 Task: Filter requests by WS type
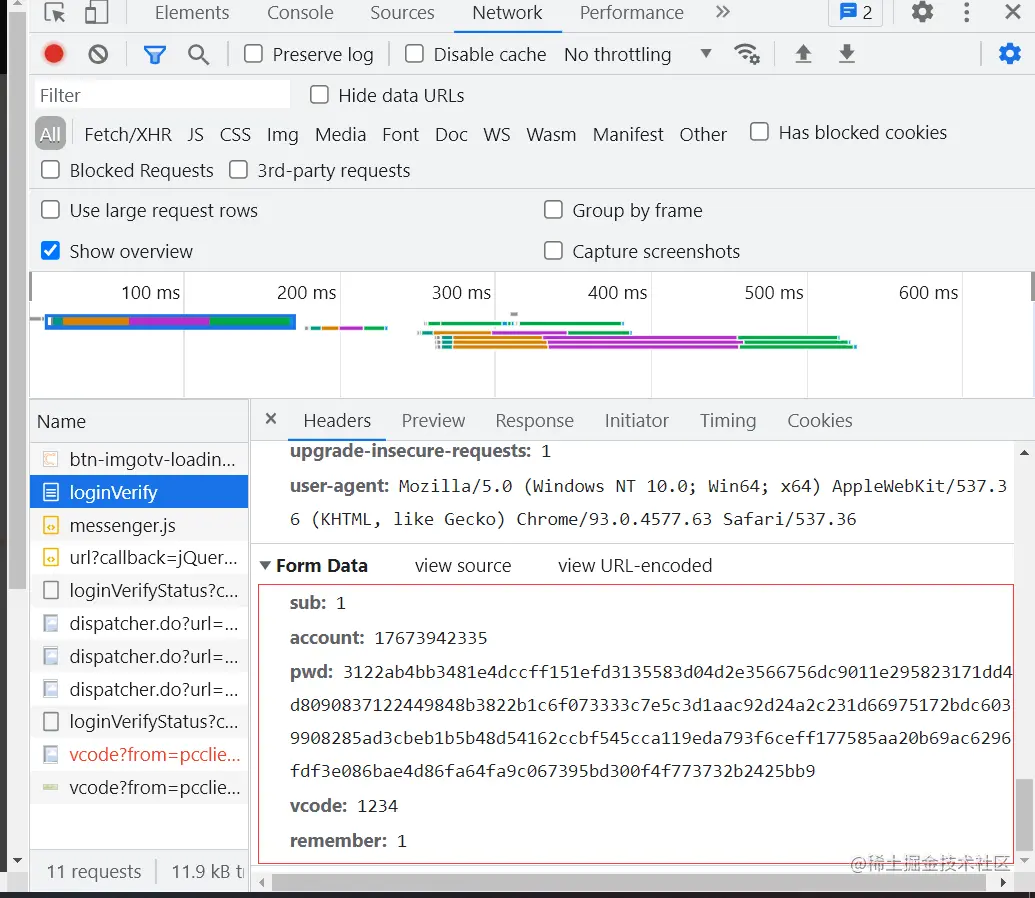(496, 134)
